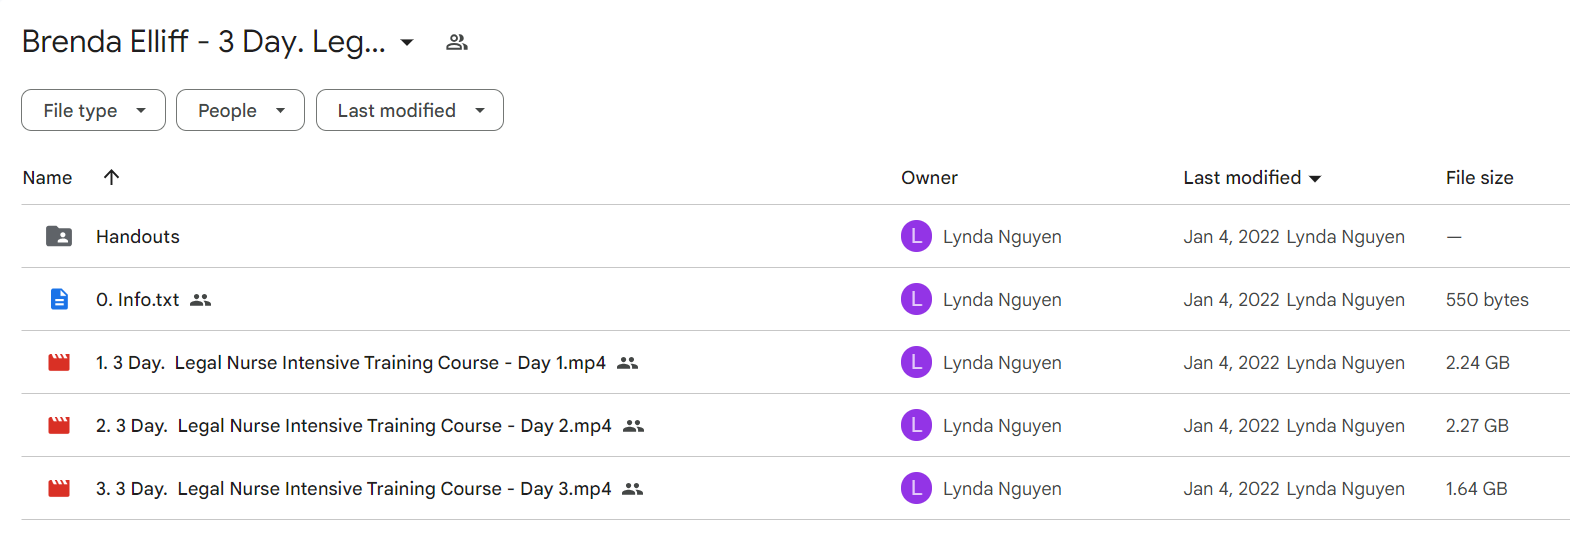Select the Day 2.mp4 video file name
This screenshot has height=535, width=1570.
[x=353, y=425]
